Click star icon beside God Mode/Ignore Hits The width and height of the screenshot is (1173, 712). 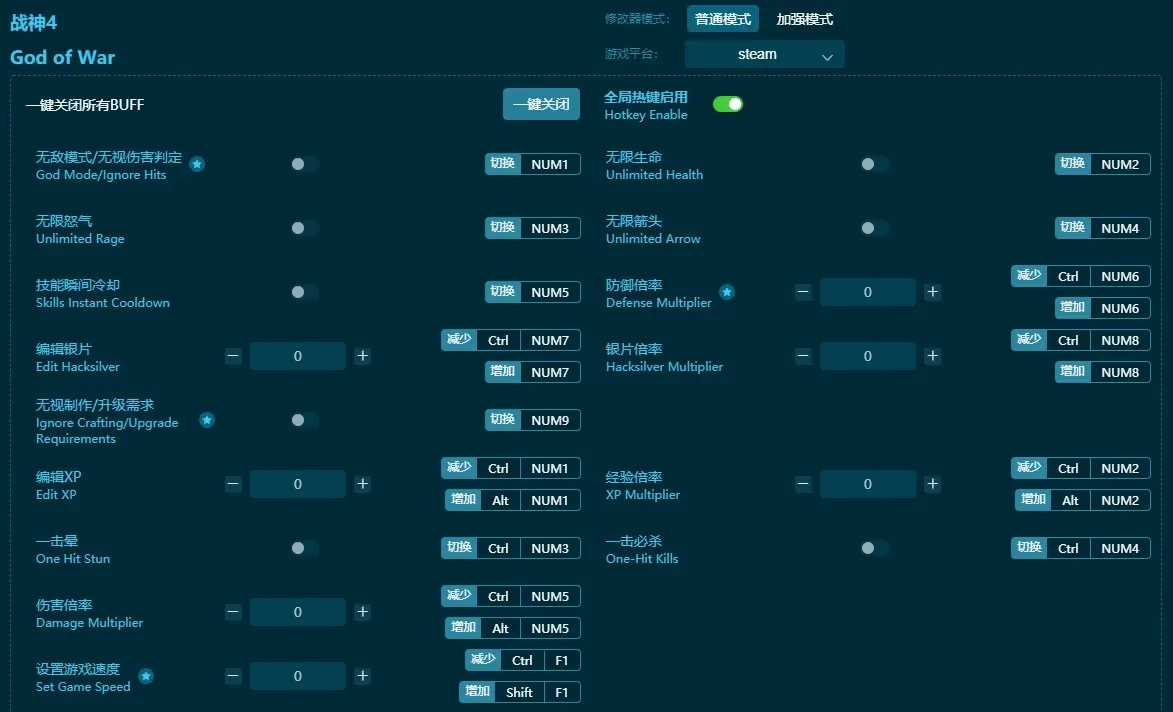click(x=197, y=164)
